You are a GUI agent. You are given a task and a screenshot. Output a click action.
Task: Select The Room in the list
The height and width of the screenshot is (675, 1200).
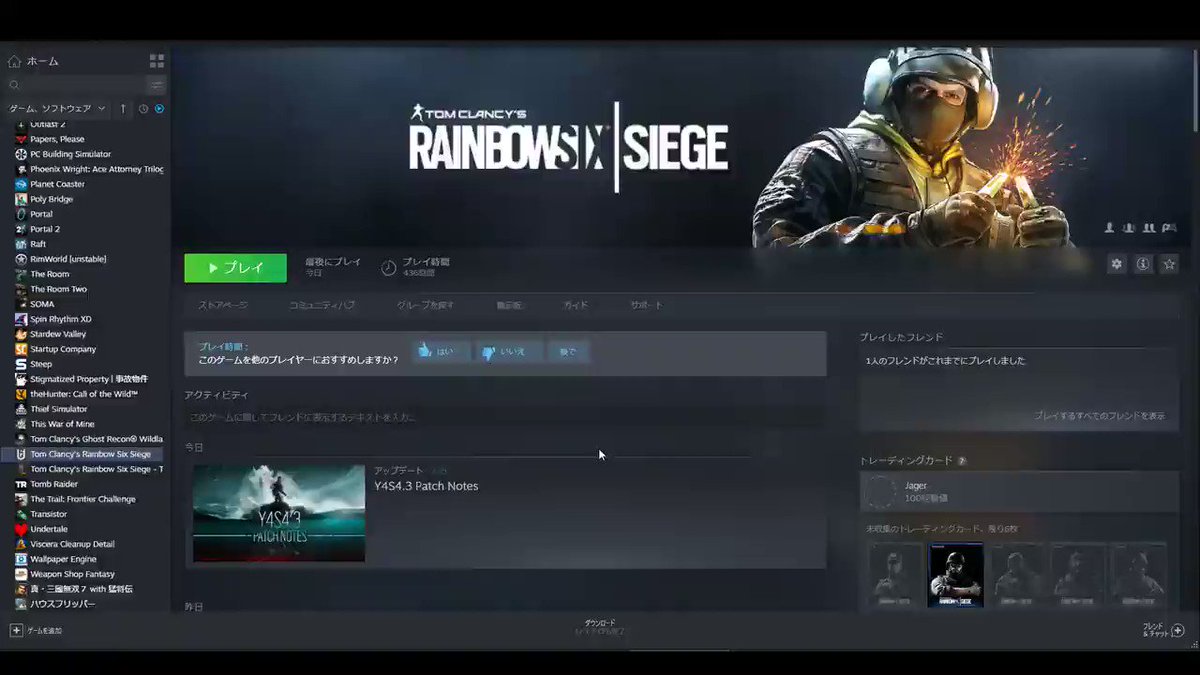click(50, 274)
